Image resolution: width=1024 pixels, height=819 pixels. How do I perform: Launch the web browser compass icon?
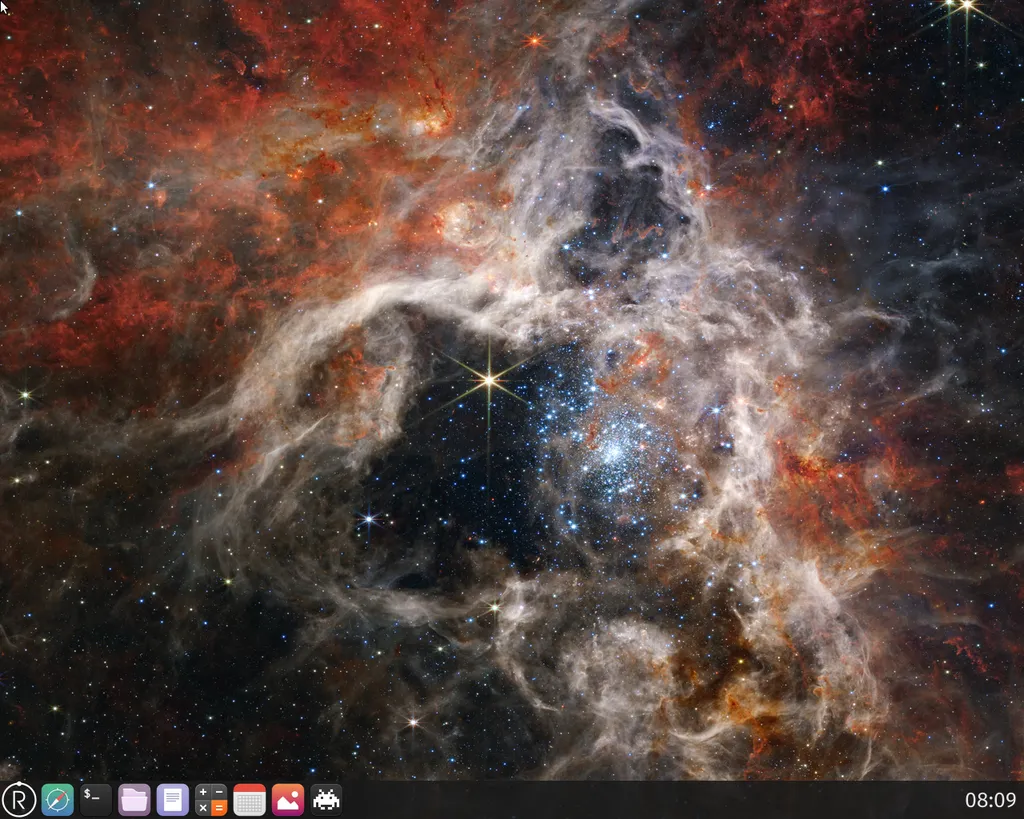pyautogui.click(x=57, y=799)
